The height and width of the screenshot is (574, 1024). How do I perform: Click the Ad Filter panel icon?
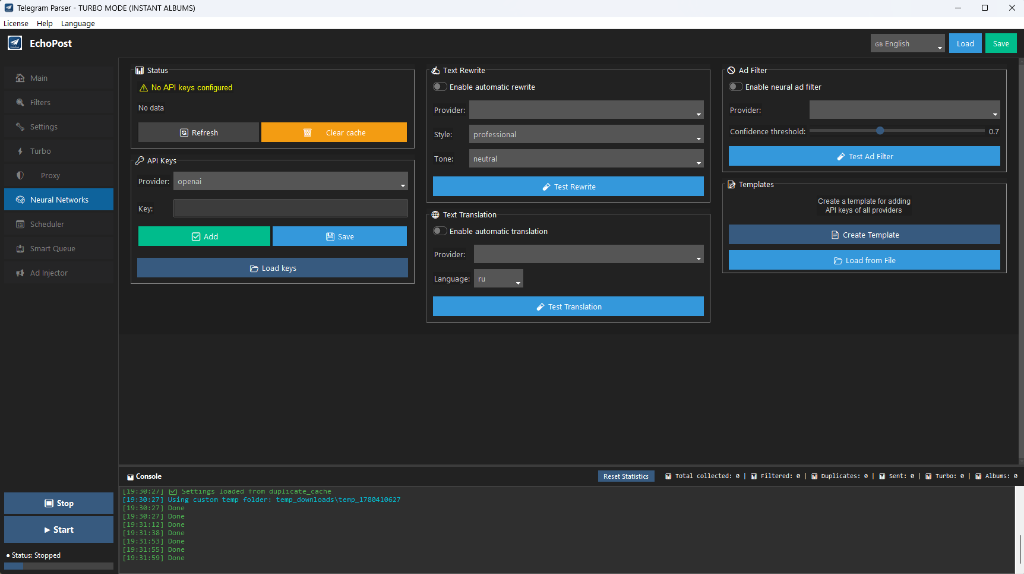tap(731, 70)
